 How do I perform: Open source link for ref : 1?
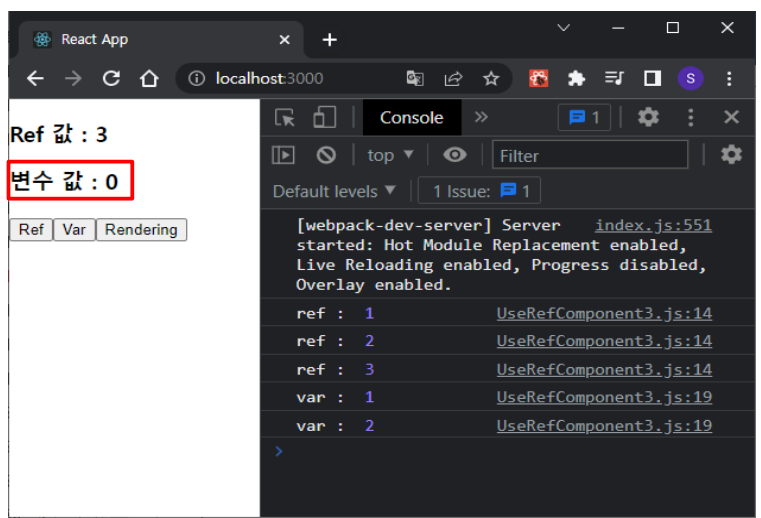coord(604,314)
